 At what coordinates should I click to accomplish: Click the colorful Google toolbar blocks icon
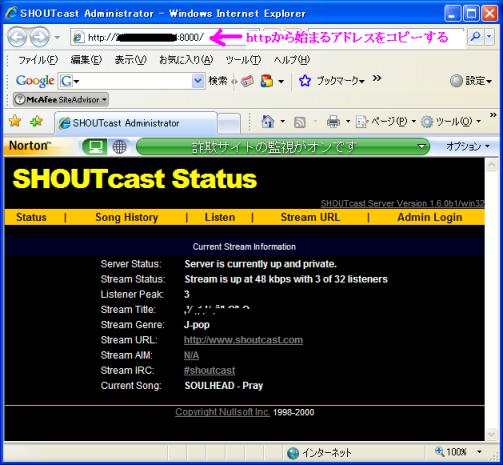click(x=267, y=81)
